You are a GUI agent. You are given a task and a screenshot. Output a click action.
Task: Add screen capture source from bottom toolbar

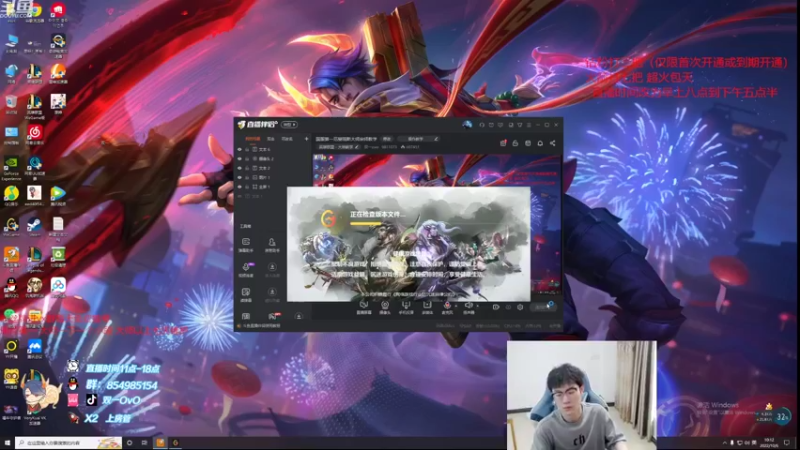point(364,307)
